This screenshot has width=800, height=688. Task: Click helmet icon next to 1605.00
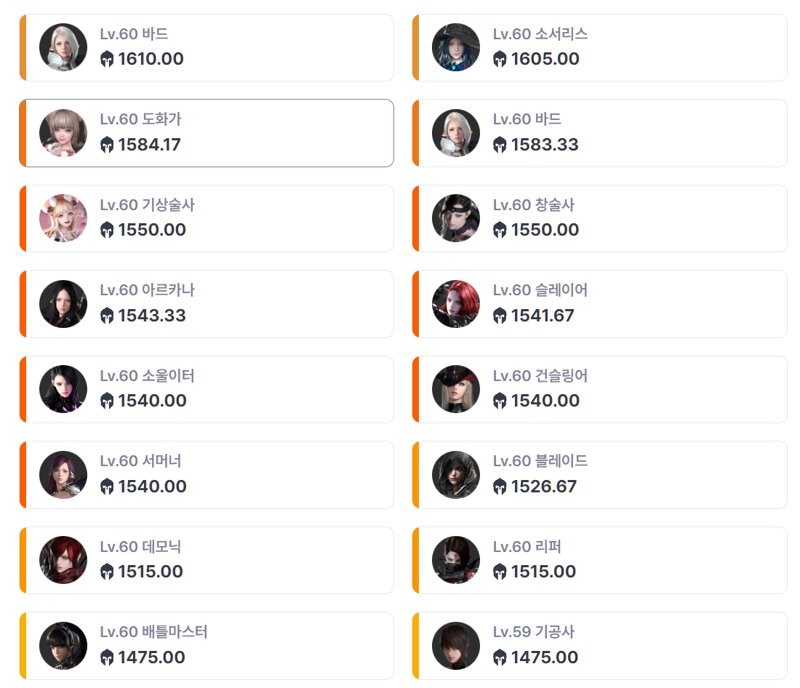tap(499, 59)
